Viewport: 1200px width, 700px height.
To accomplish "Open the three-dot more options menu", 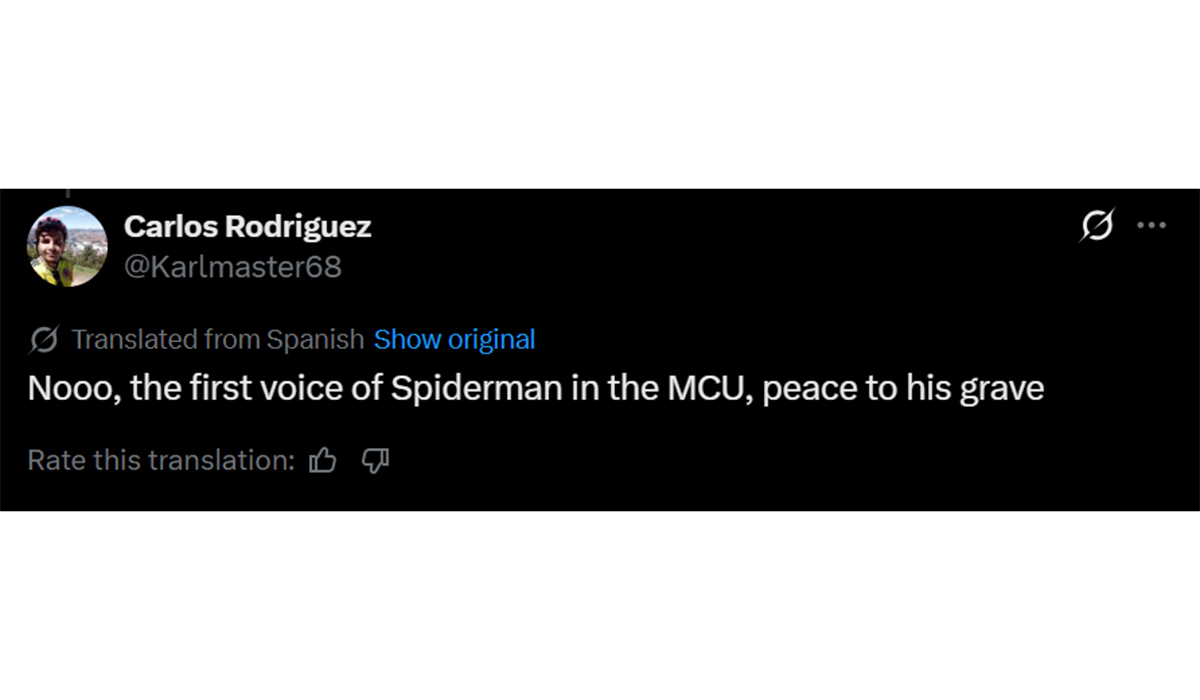I will coord(1152,226).
